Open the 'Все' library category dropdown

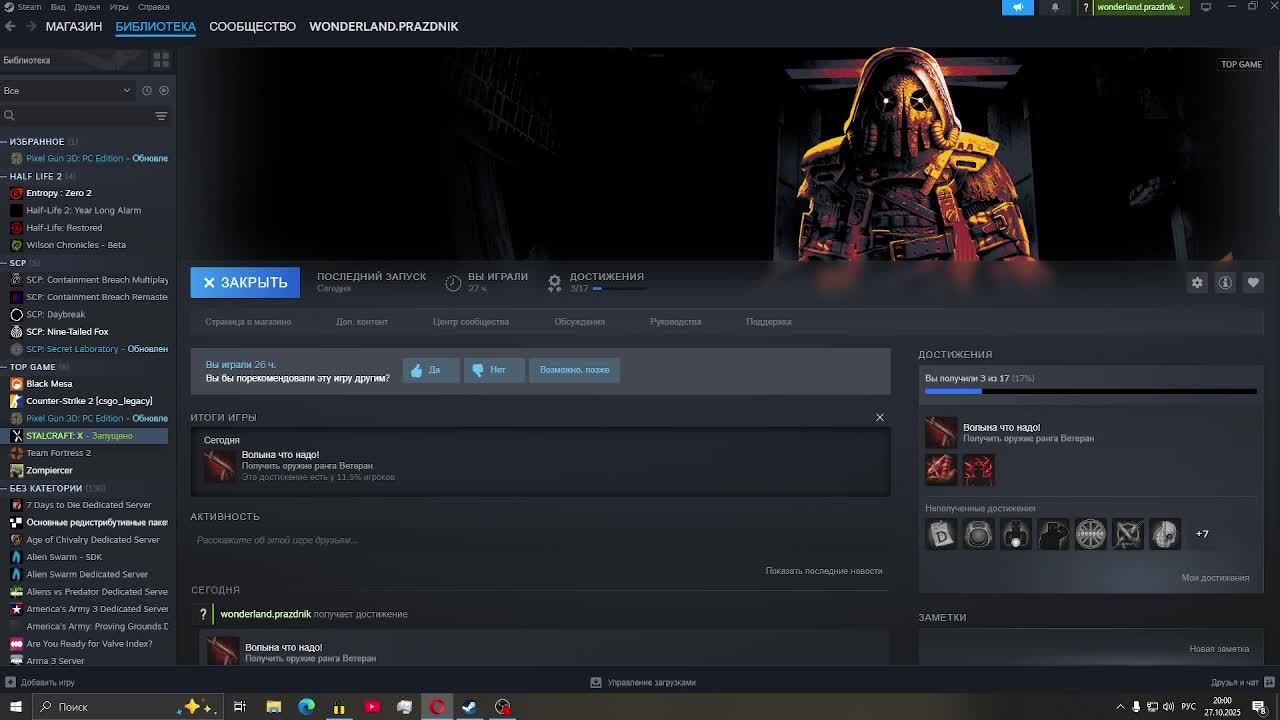coord(67,90)
